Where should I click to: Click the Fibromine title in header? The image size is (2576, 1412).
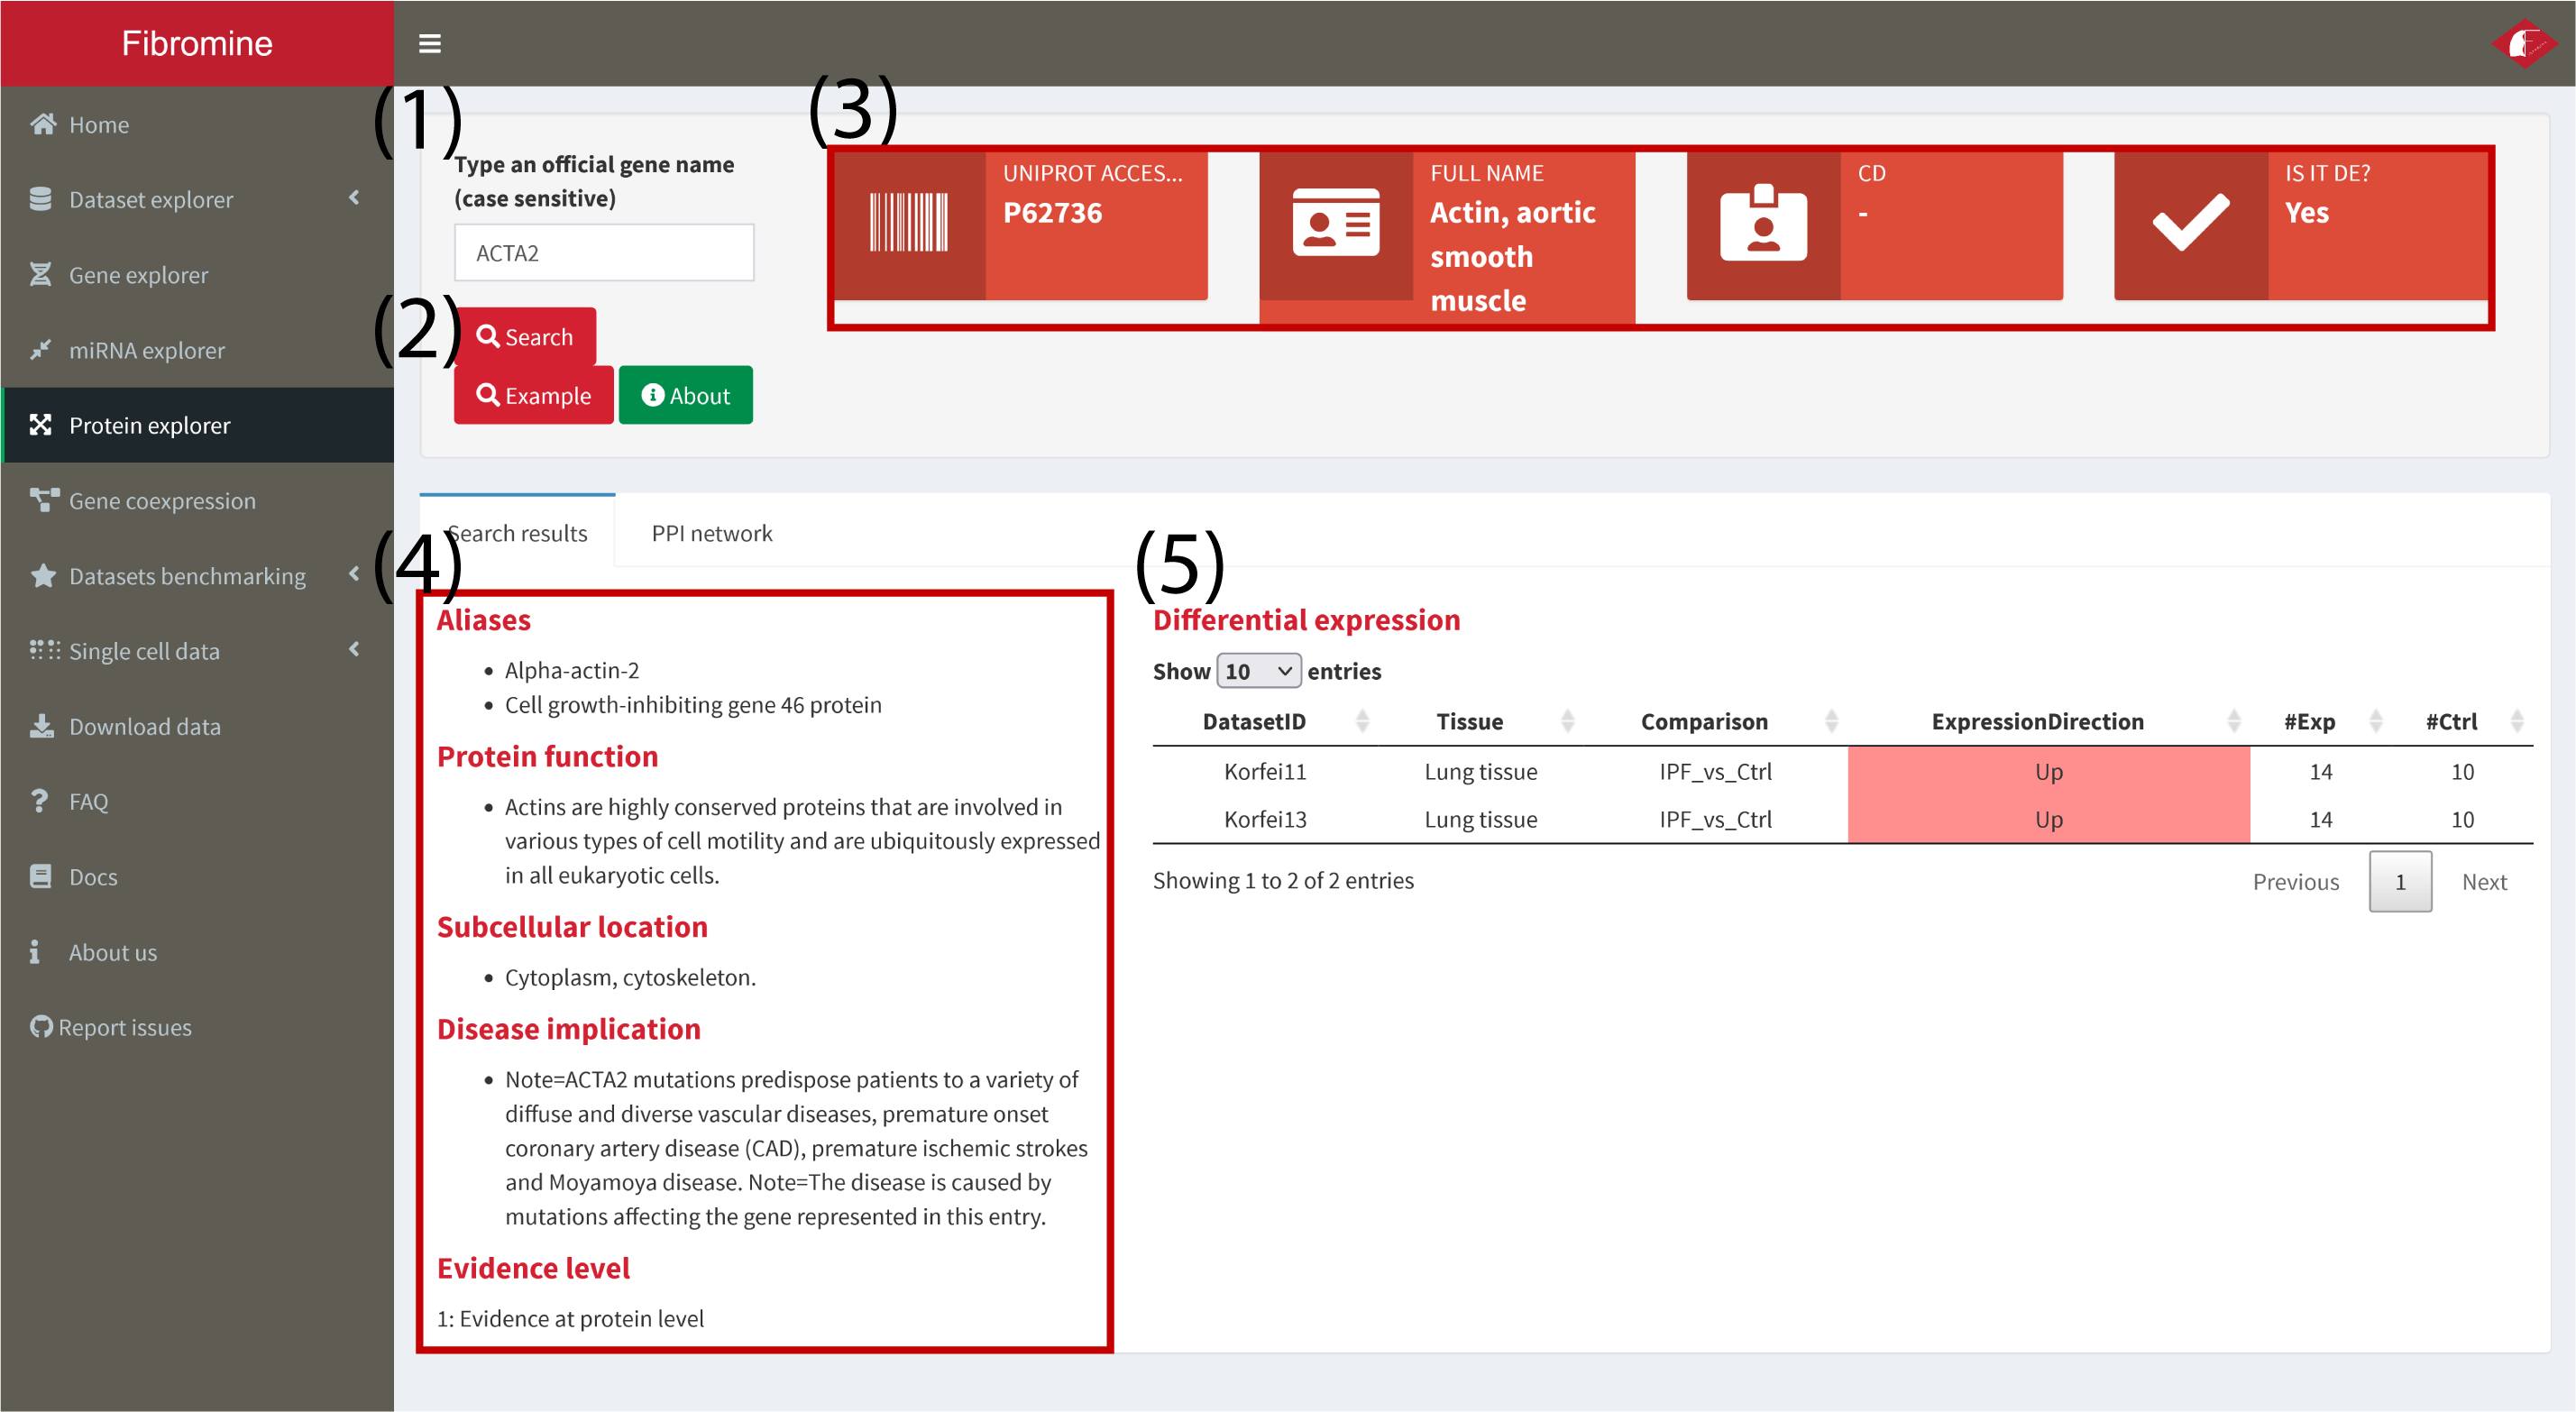coord(197,43)
